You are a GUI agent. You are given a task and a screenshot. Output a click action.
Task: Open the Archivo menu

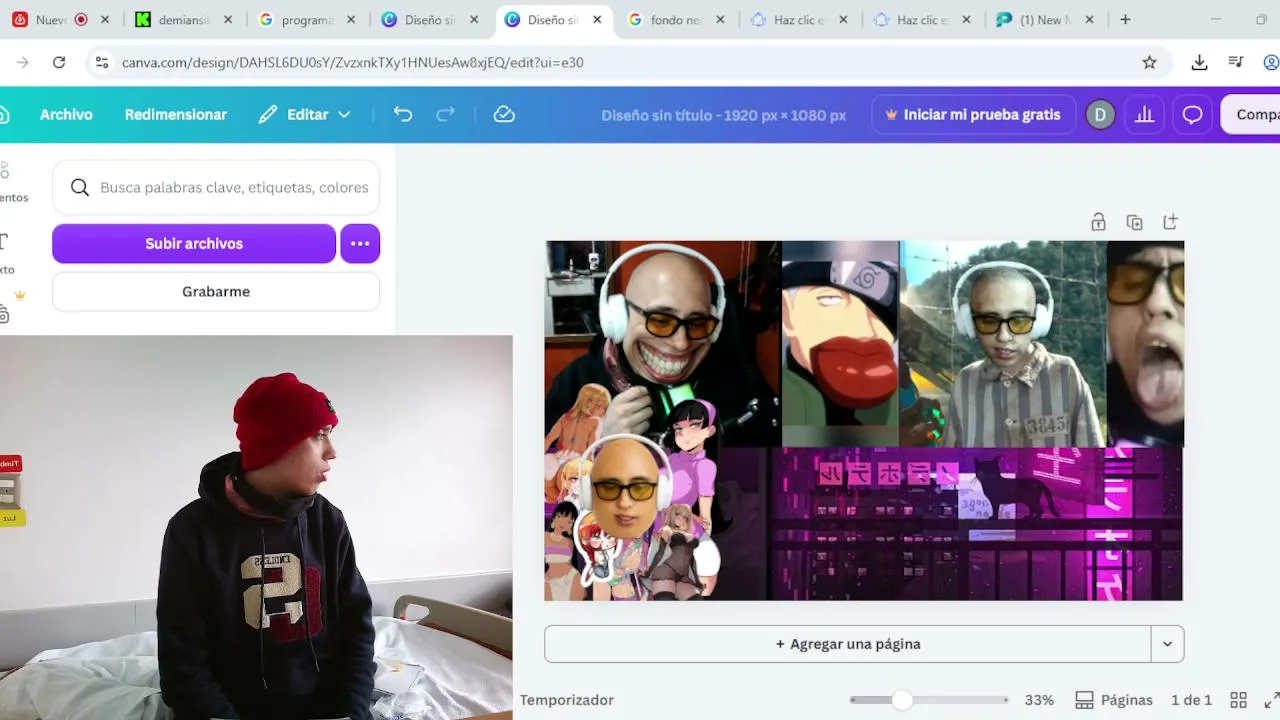tap(66, 115)
